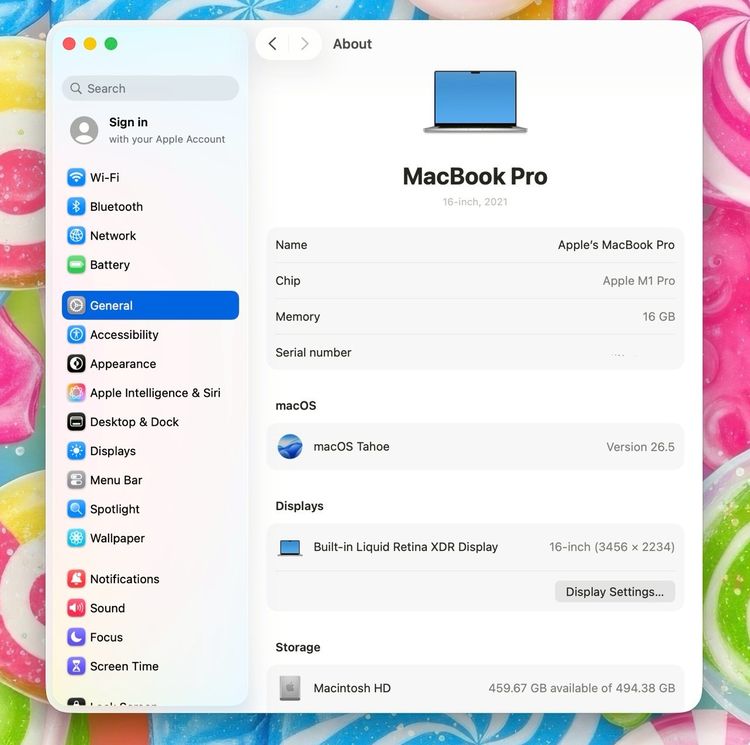Image resolution: width=750 pixels, height=745 pixels.
Task: Click the Spotlight magnifier icon
Action: tap(76, 509)
